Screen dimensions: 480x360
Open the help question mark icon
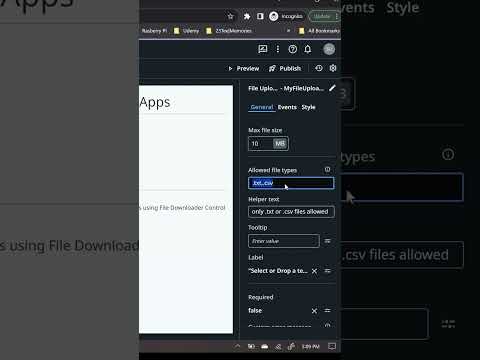293,49
